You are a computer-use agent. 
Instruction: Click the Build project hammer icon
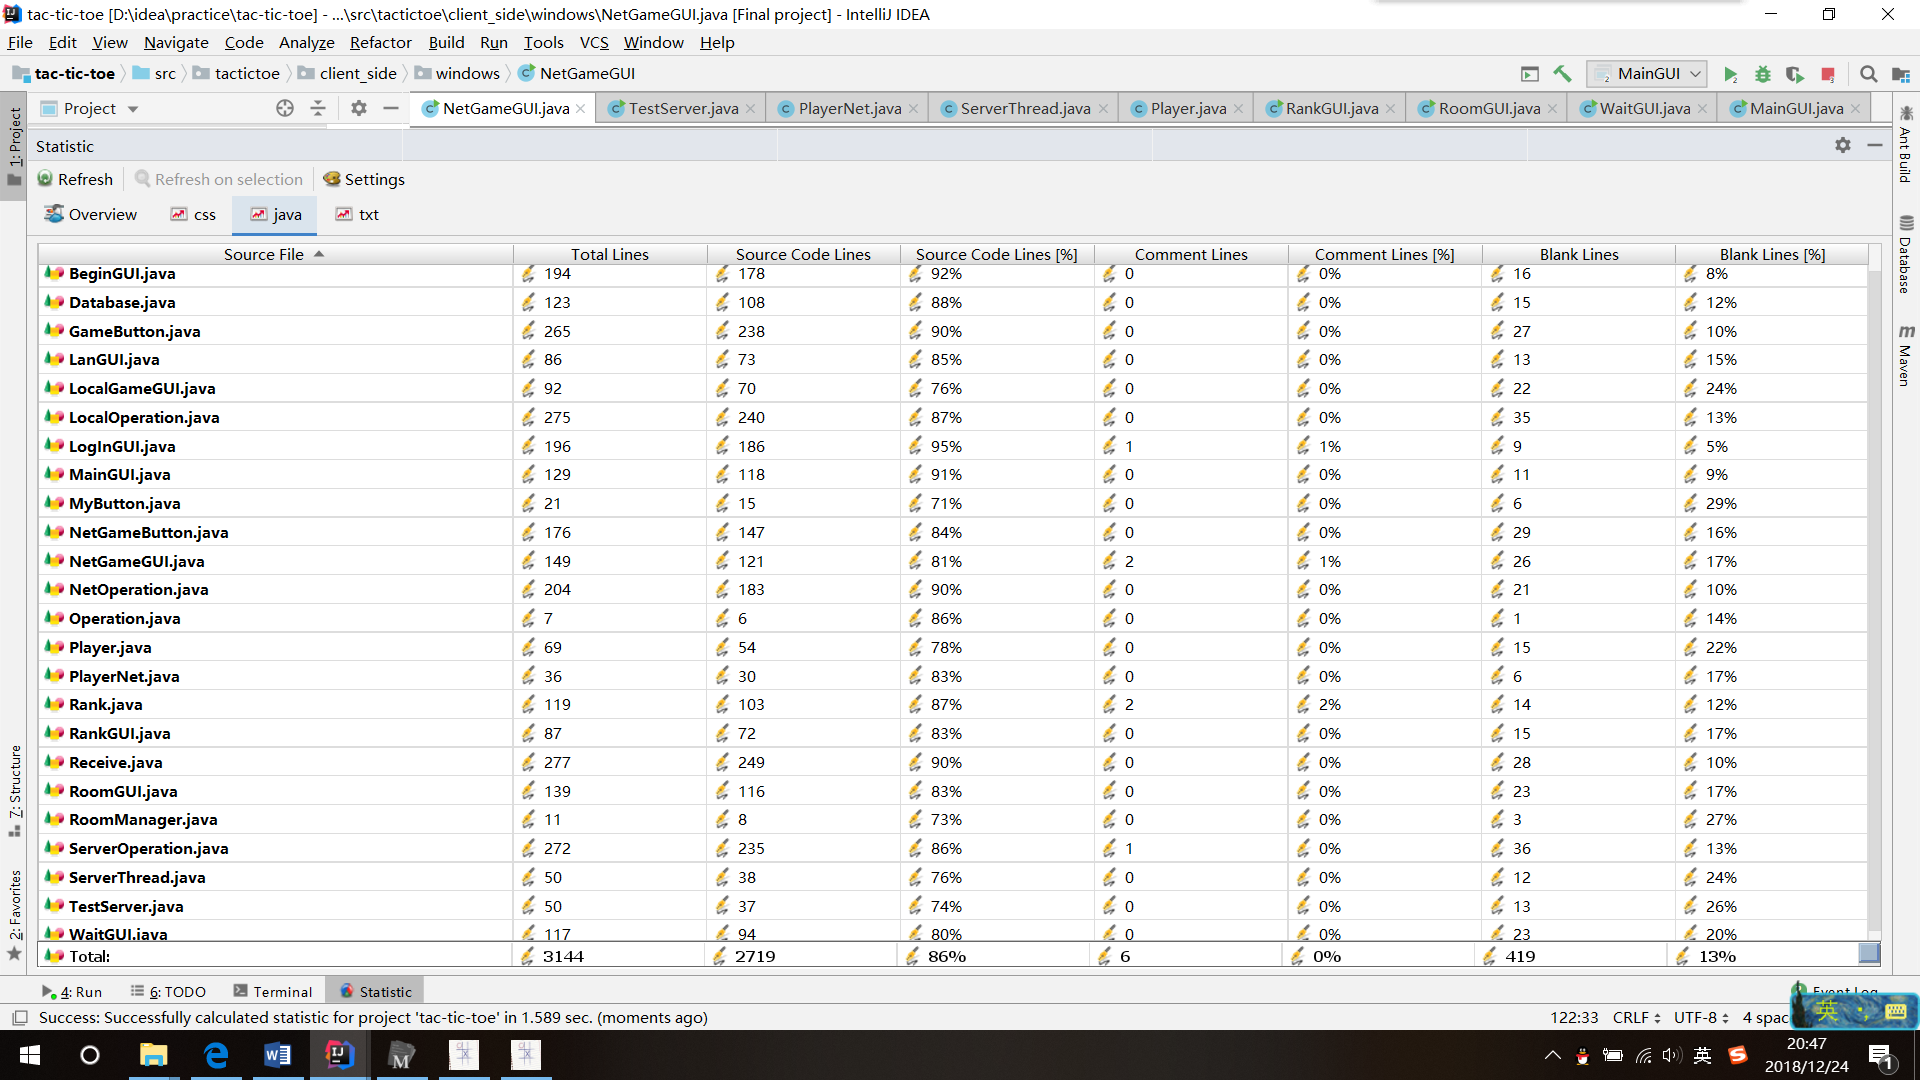tap(1562, 74)
